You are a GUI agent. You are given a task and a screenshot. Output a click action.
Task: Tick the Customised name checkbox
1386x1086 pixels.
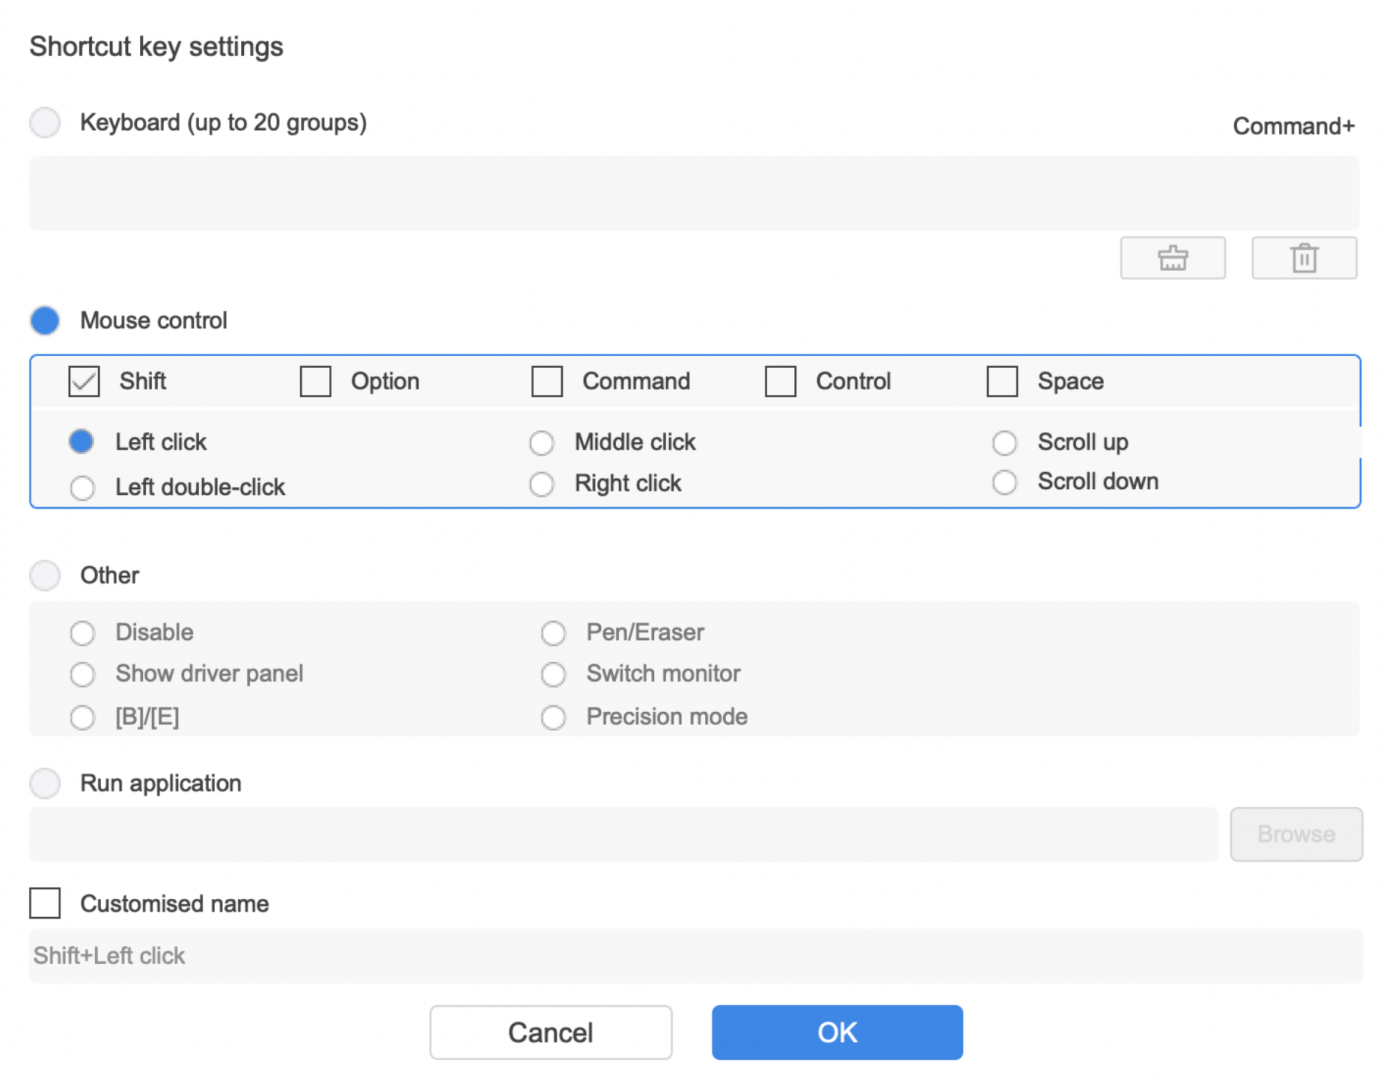pyautogui.click(x=45, y=903)
